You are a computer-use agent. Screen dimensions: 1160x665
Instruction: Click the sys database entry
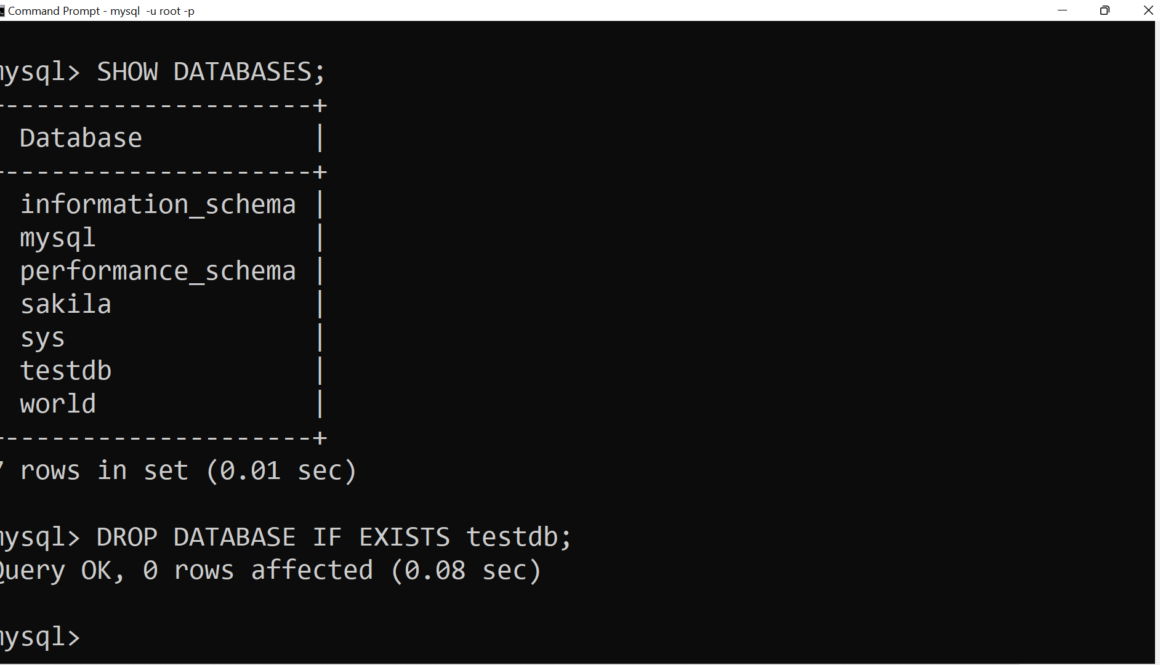pos(42,338)
